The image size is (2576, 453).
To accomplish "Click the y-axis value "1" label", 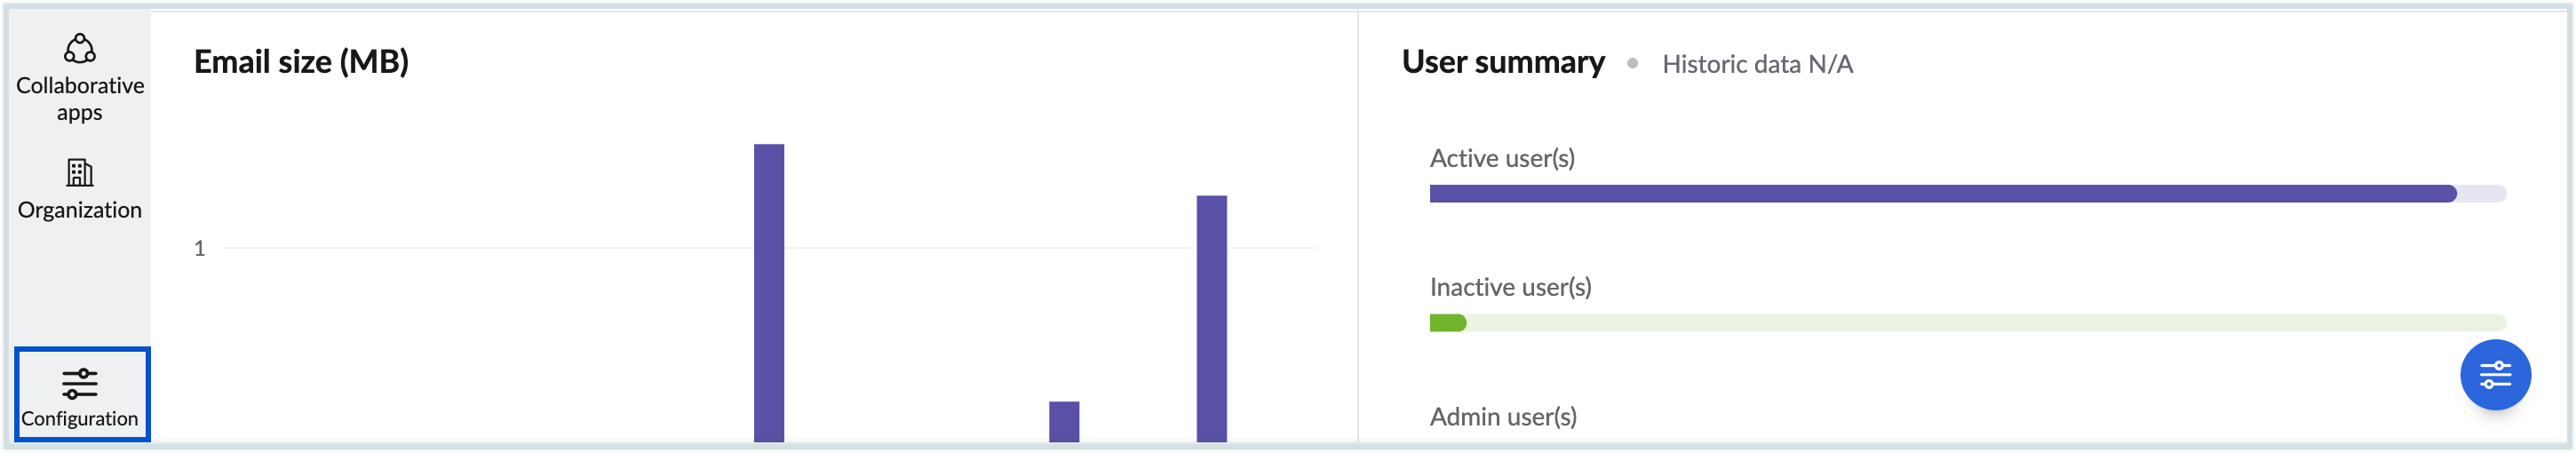I will 200,248.
